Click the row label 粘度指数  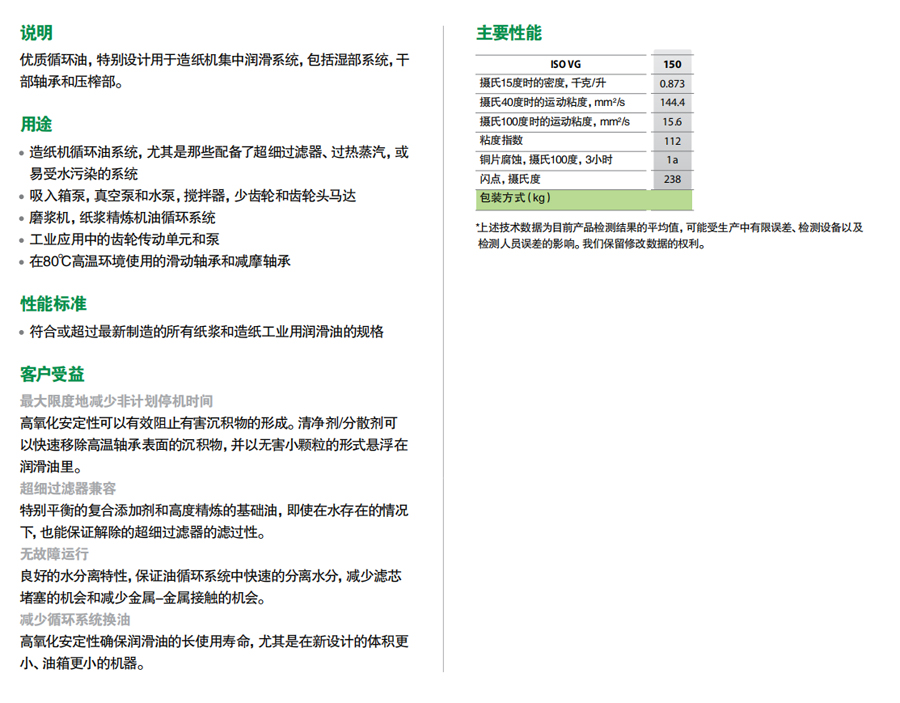pos(501,140)
